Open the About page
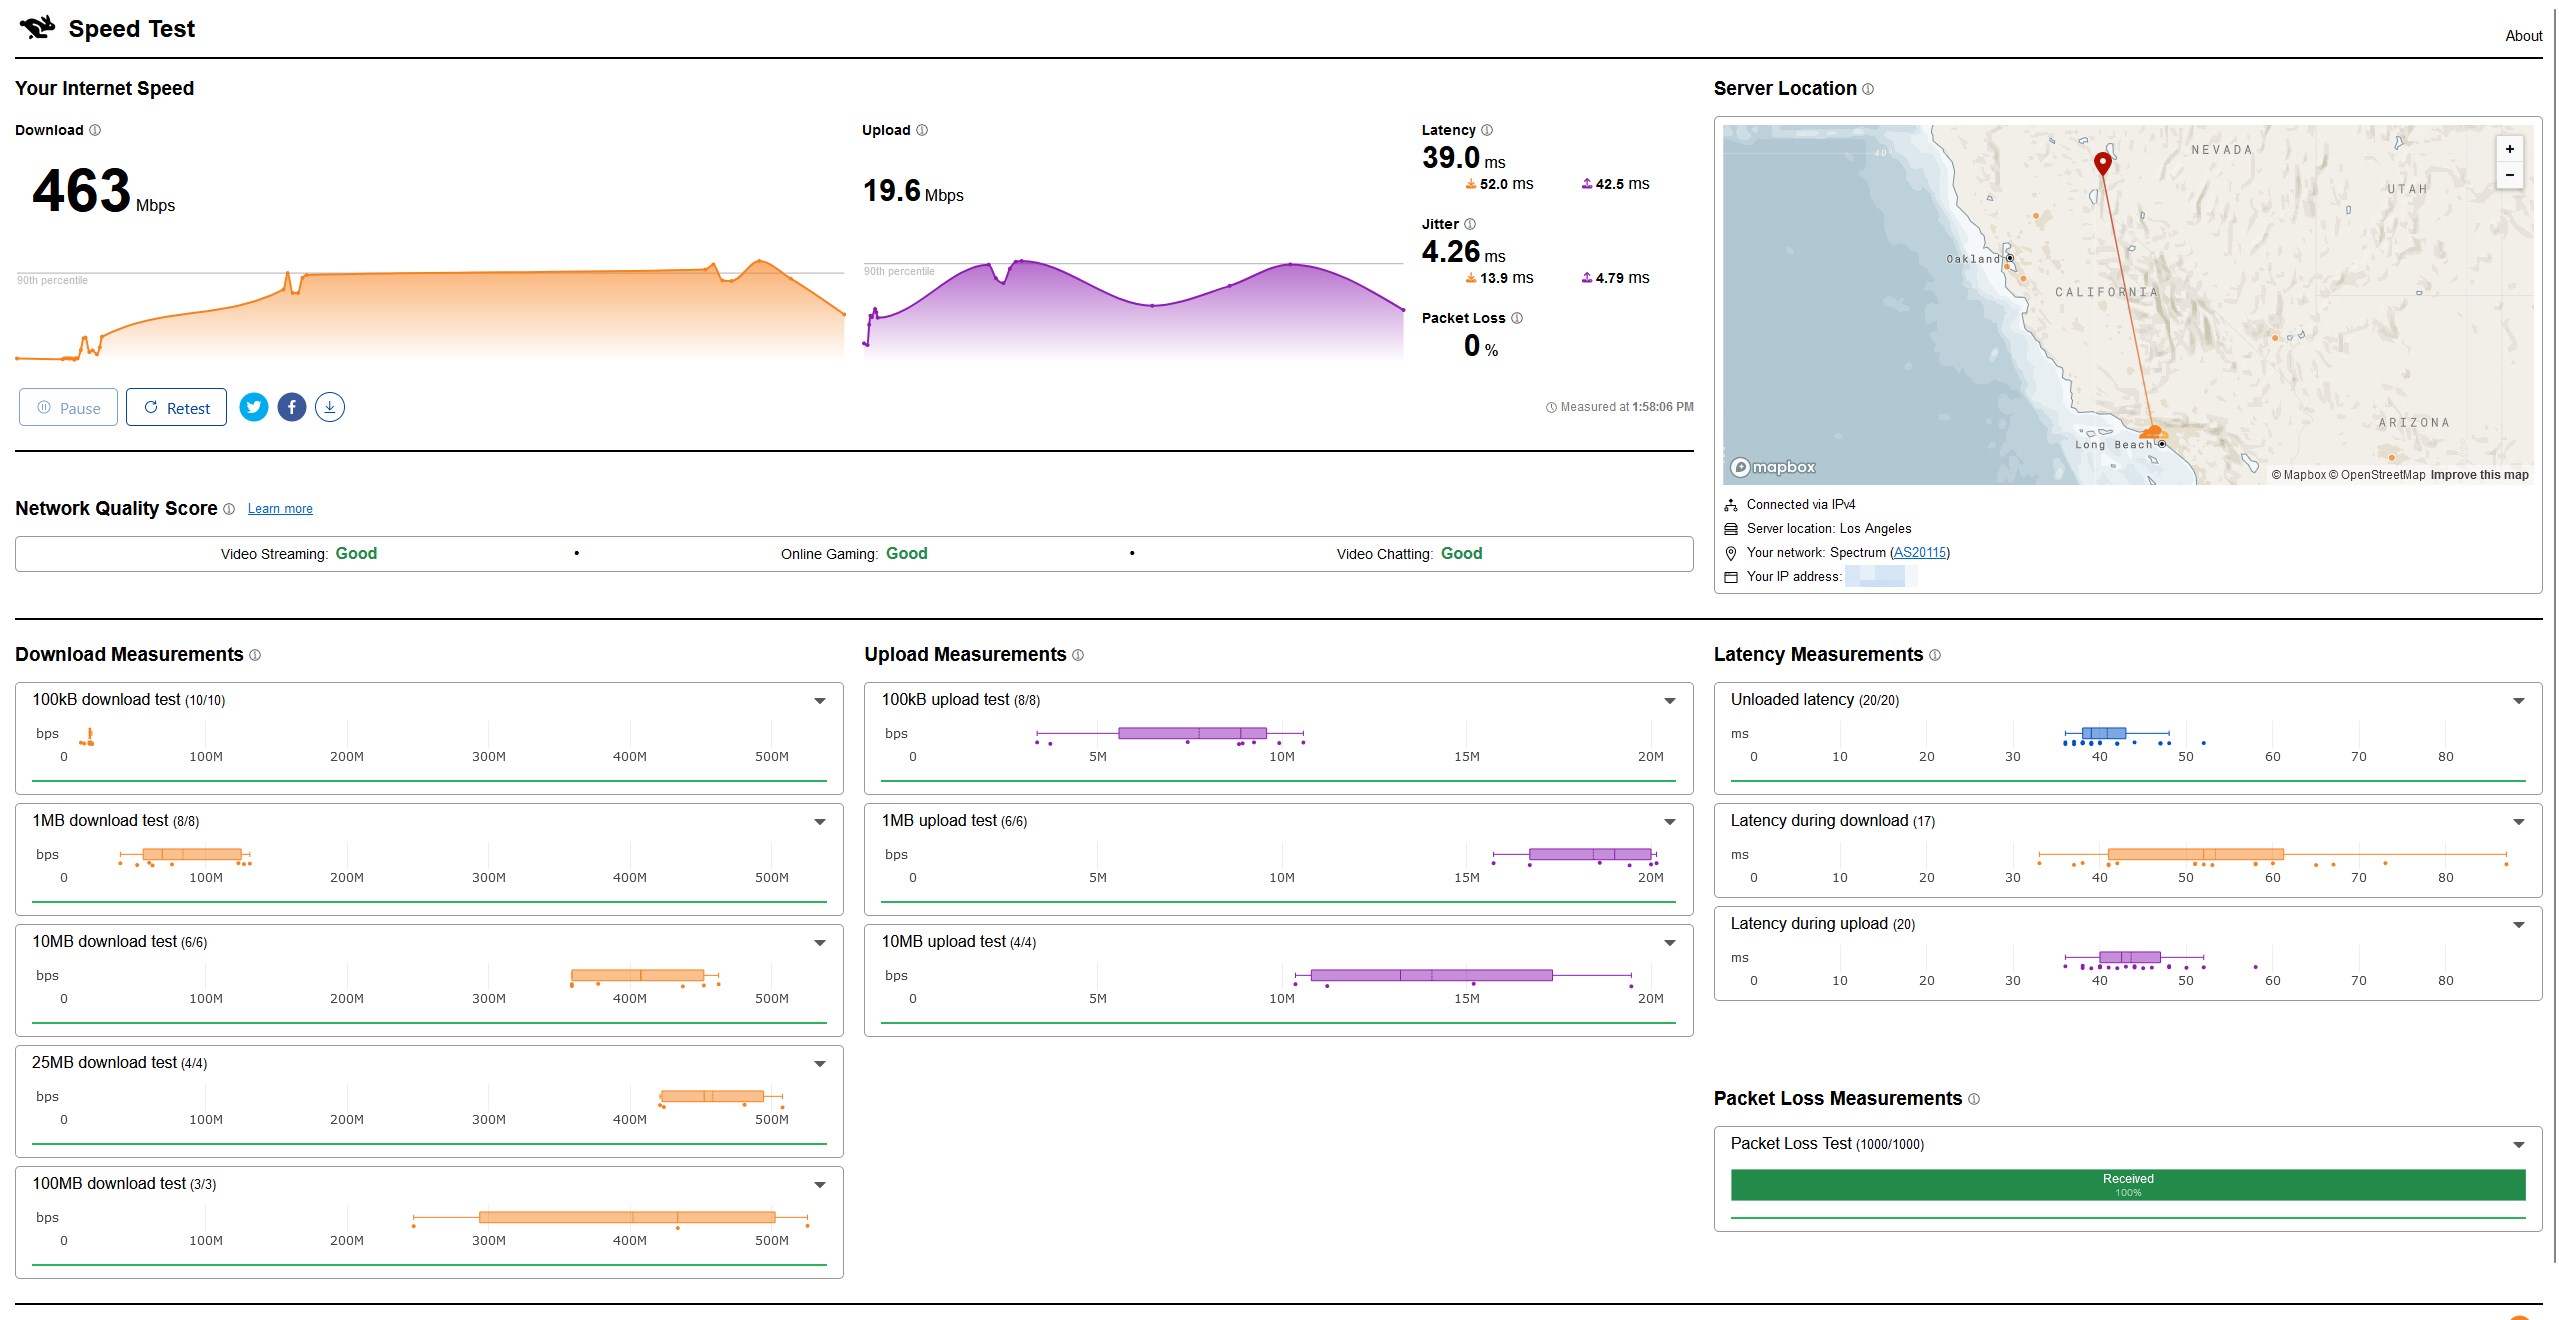Viewport: 2559px width, 1320px height. [x=2523, y=36]
